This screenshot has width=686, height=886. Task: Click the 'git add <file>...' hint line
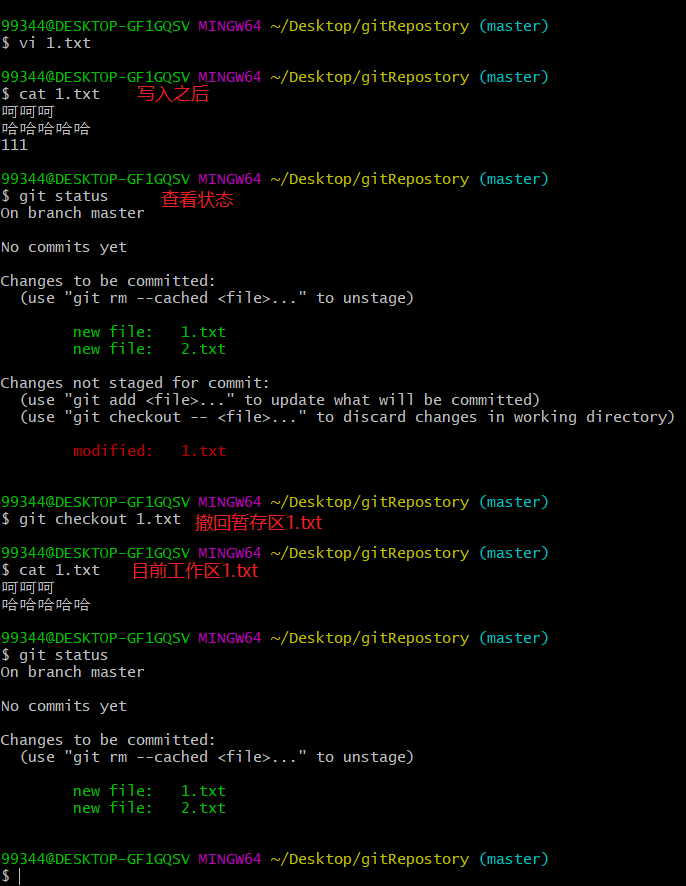[280, 400]
